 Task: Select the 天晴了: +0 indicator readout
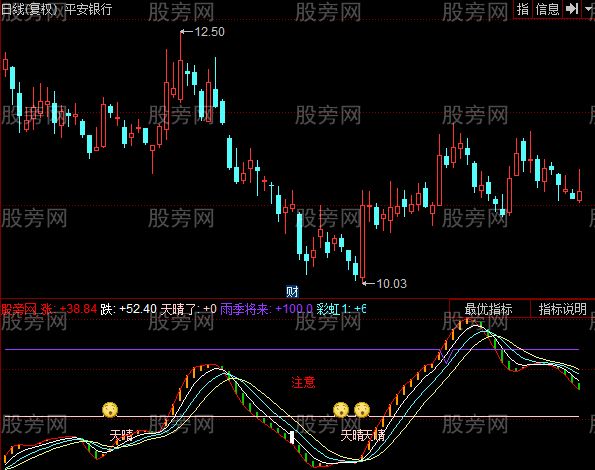[x=188, y=309]
